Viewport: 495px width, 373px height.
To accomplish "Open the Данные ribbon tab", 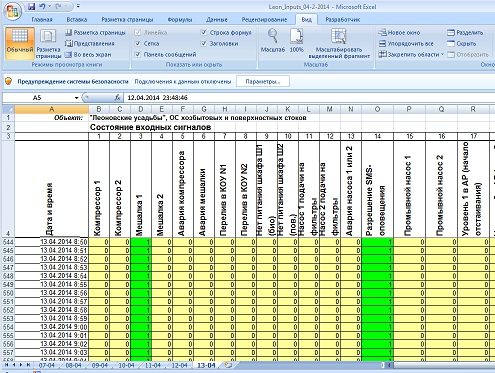I will tap(217, 20).
